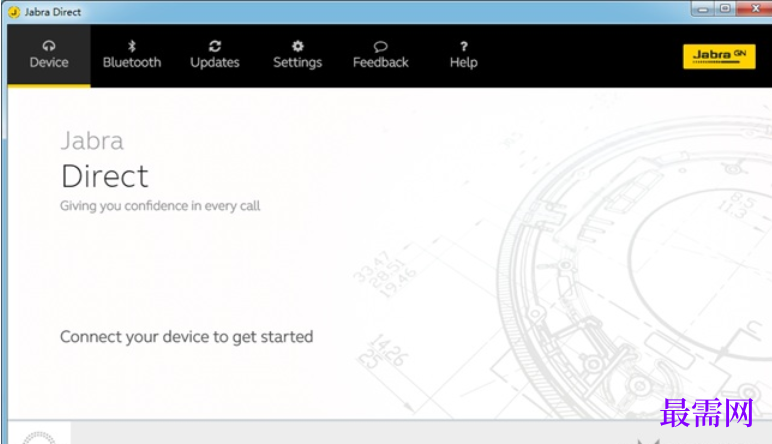Image resolution: width=772 pixels, height=444 pixels.
Task: Open the Device tab
Action: pyautogui.click(x=49, y=55)
